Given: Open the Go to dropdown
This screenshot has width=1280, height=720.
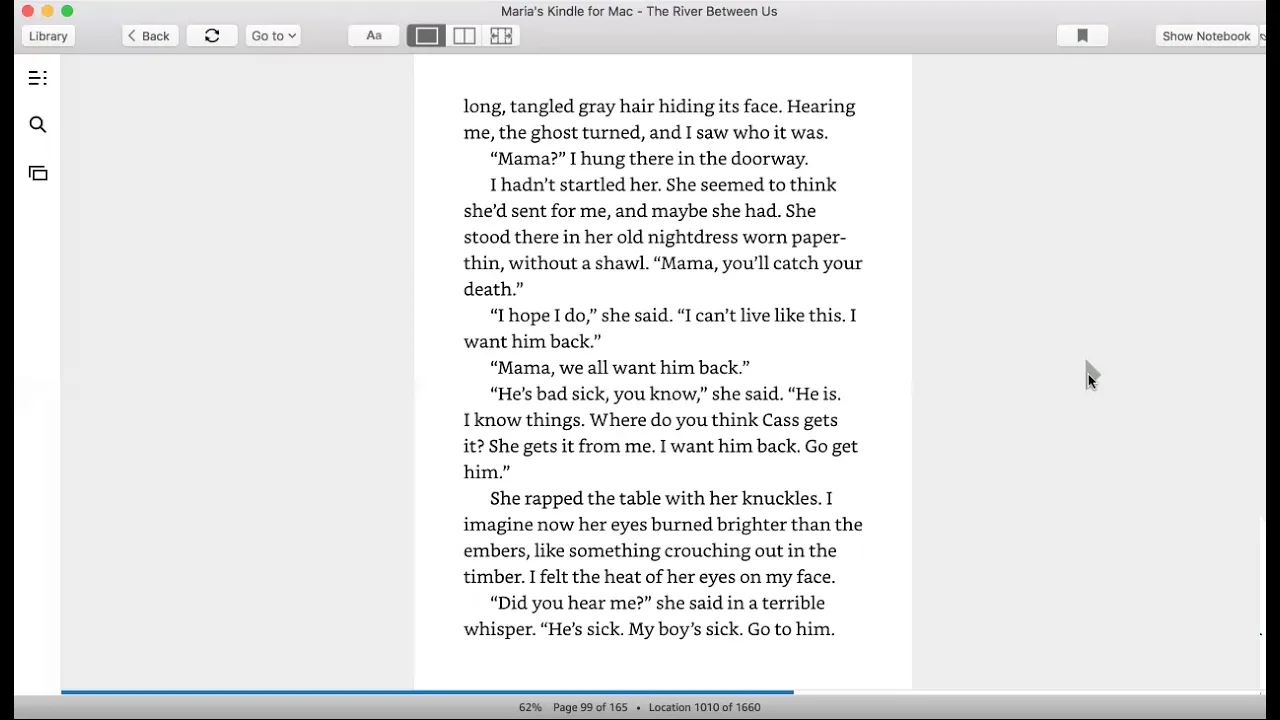Looking at the screenshot, I should tap(273, 36).
